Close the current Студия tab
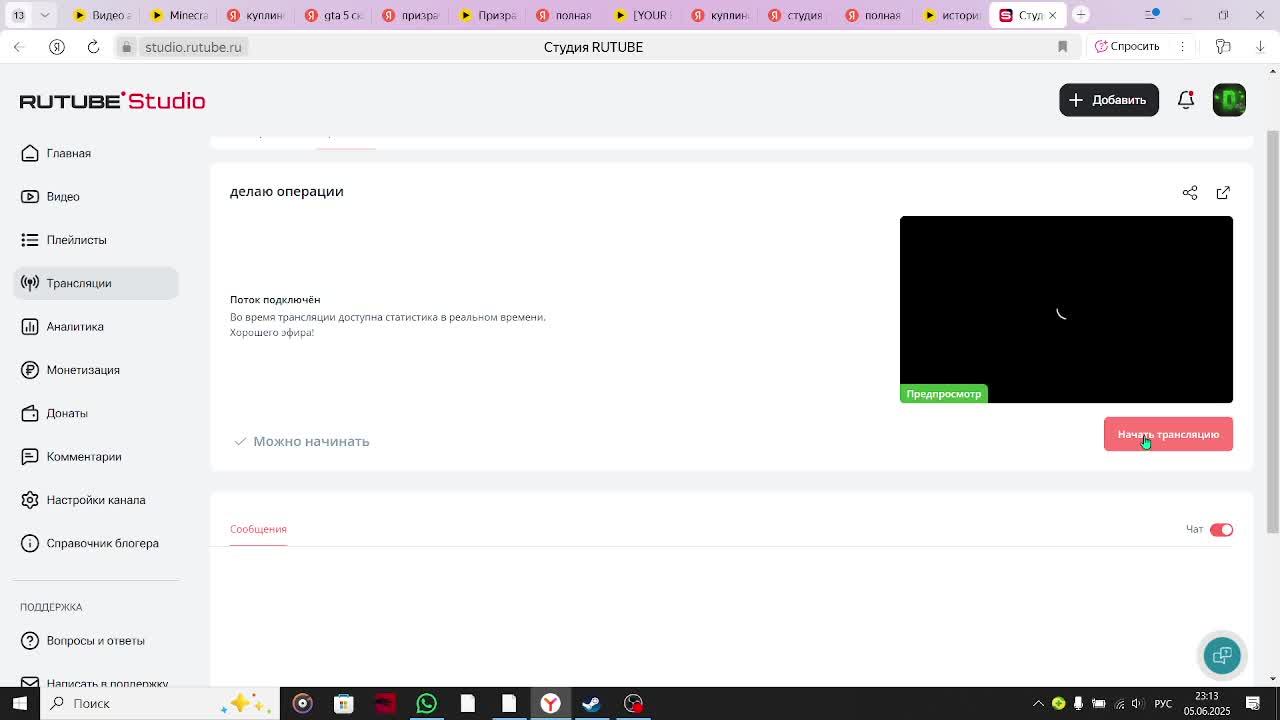The height and width of the screenshot is (720, 1280). pyautogui.click(x=1052, y=15)
